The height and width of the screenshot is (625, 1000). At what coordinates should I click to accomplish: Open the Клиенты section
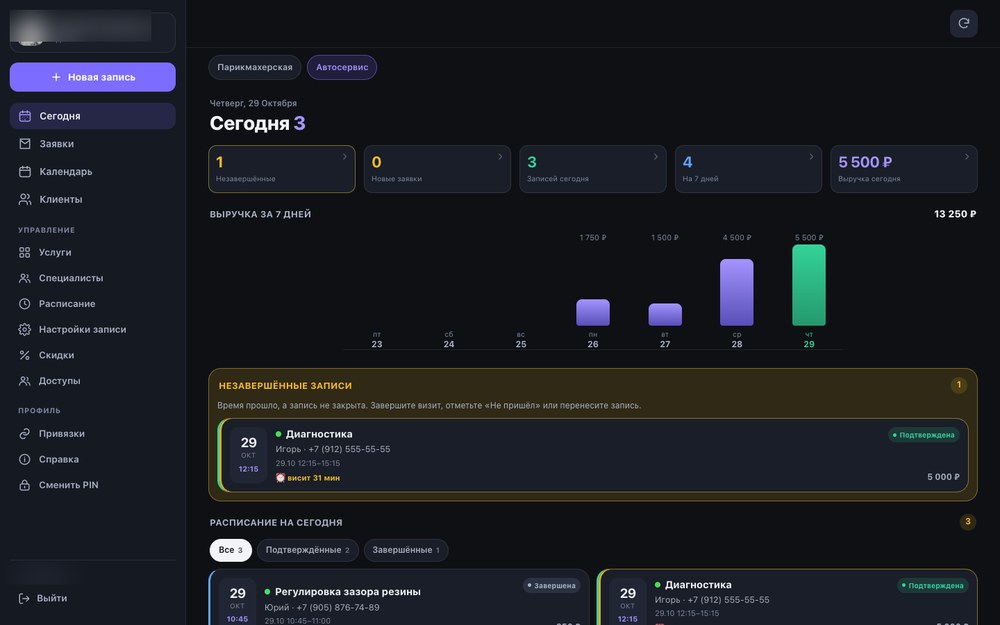[x=92, y=200]
